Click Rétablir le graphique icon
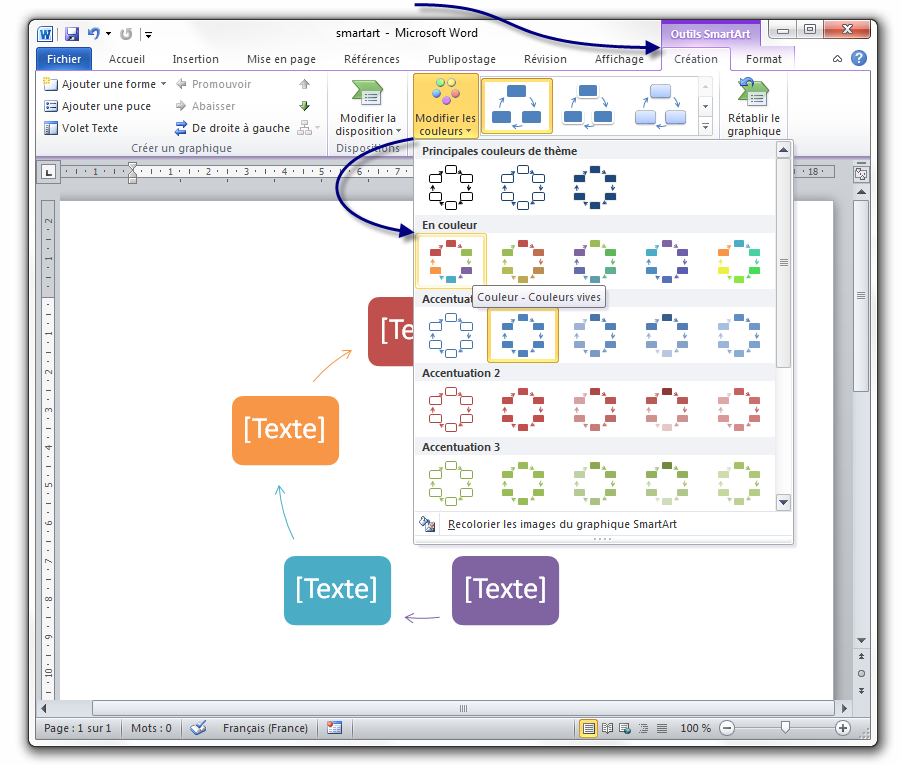Image resolution: width=901 pixels, height=765 pixels. 753,94
